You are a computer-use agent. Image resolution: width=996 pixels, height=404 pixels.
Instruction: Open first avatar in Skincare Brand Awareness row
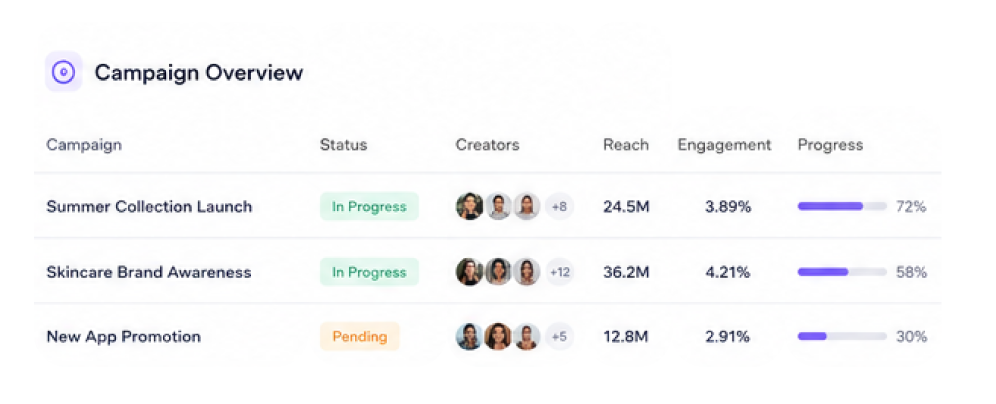(x=469, y=272)
